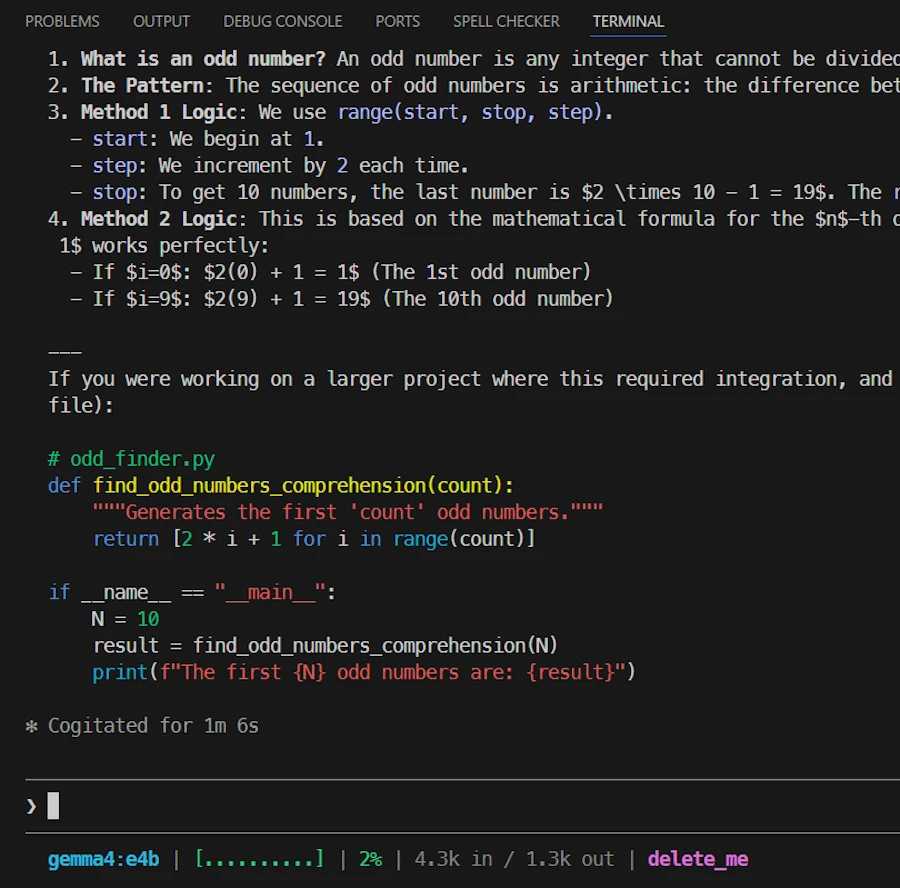
Task: Click the 'If $i=9$' bullet line
Action: coord(342,299)
